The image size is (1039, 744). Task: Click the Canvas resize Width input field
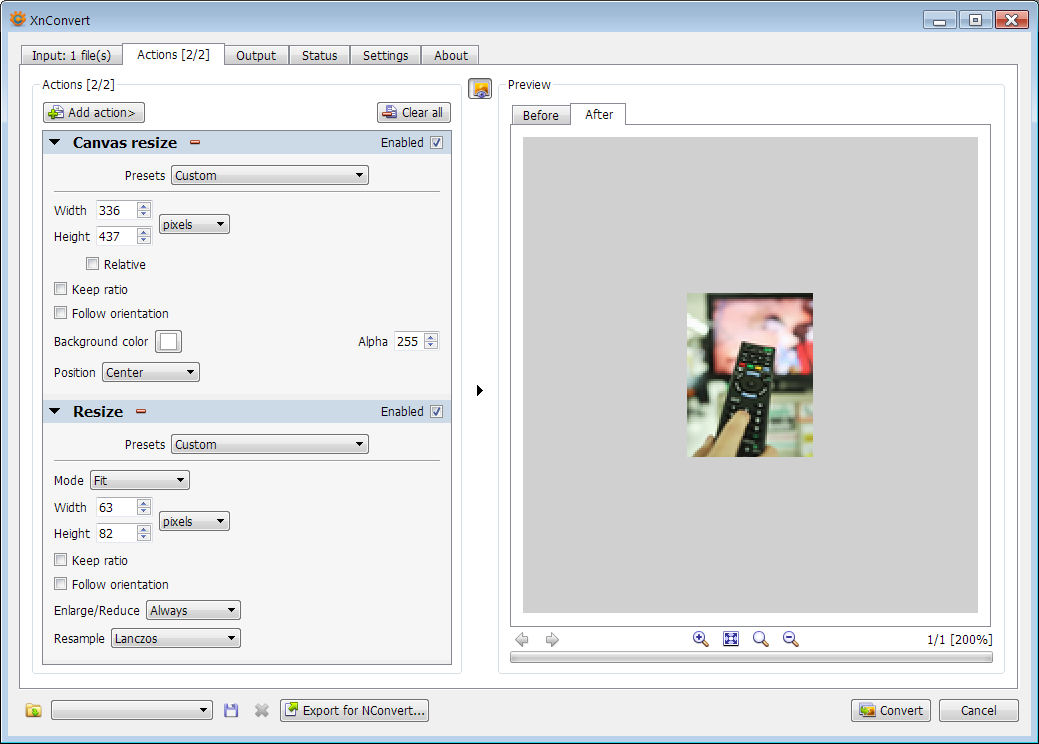click(x=115, y=211)
